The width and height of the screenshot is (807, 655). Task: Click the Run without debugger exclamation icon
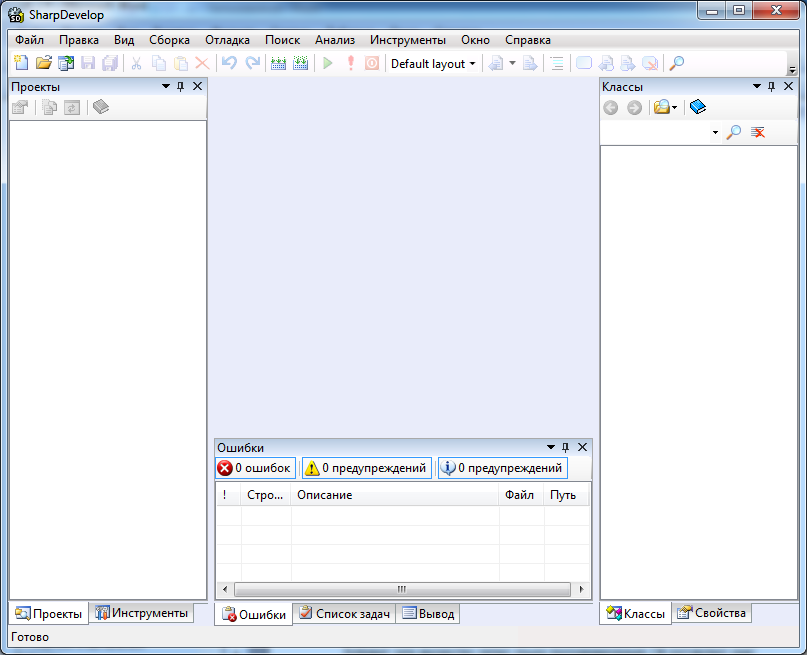tap(350, 63)
